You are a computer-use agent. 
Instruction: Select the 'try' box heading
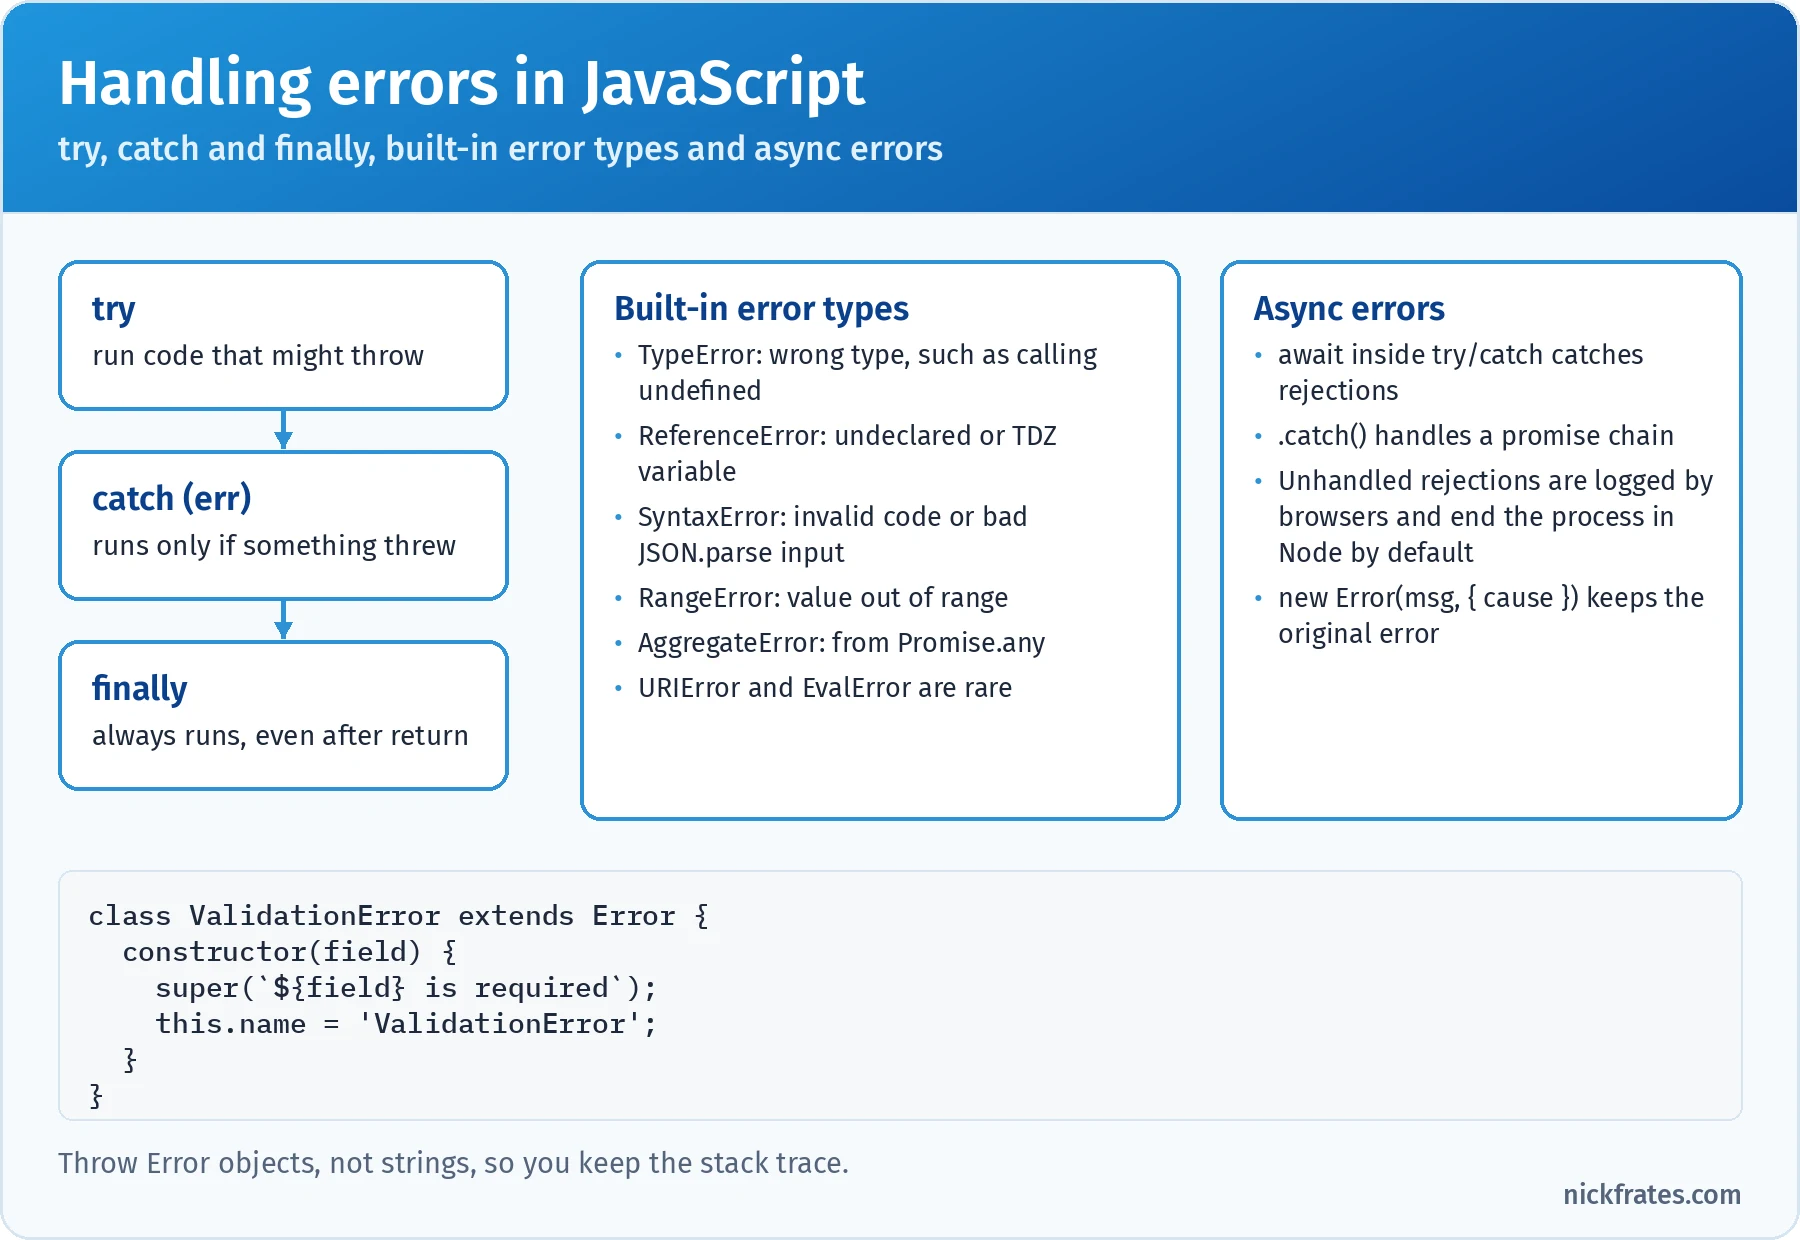tap(113, 309)
